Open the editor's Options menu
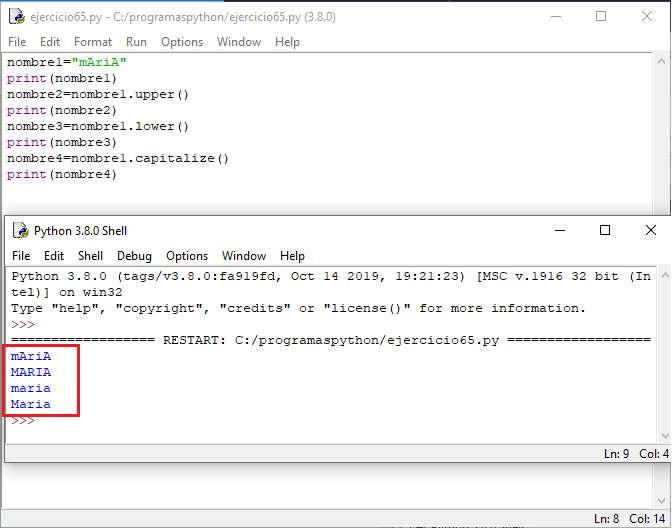672x528 pixels. (x=182, y=42)
